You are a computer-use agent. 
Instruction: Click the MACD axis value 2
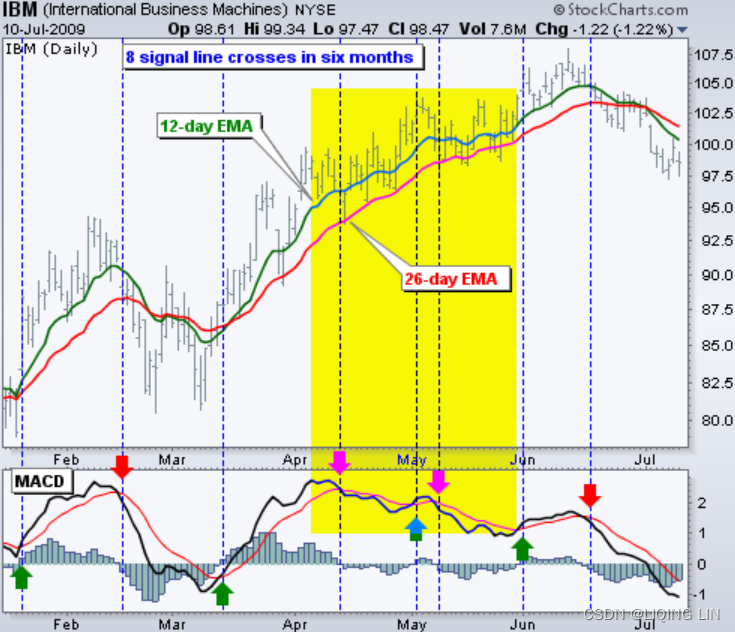coord(702,504)
